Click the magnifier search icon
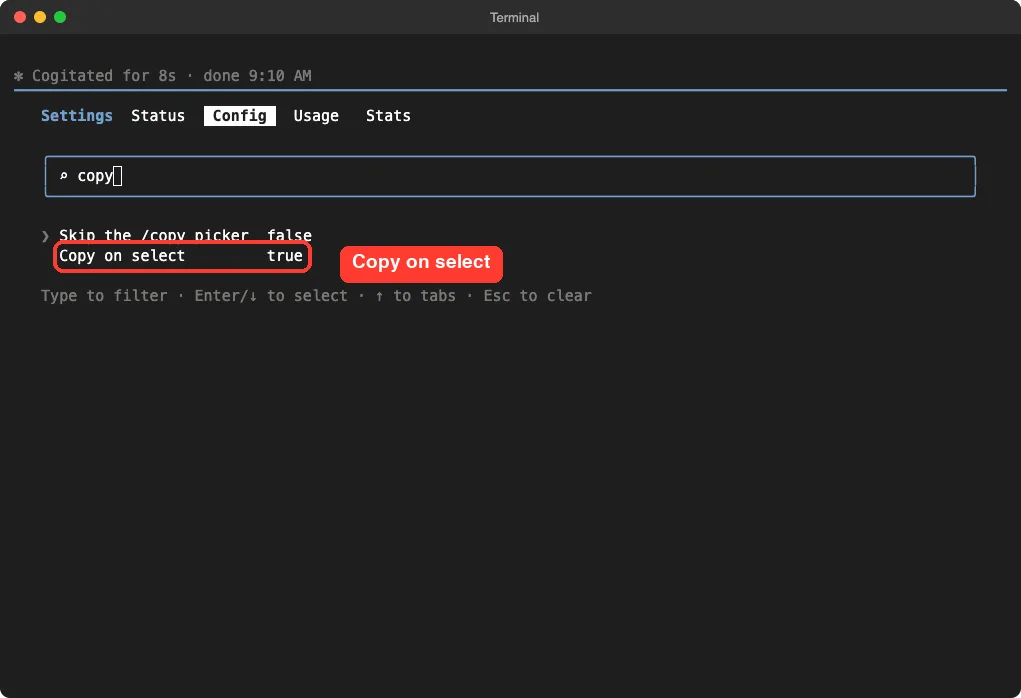 pos(63,176)
